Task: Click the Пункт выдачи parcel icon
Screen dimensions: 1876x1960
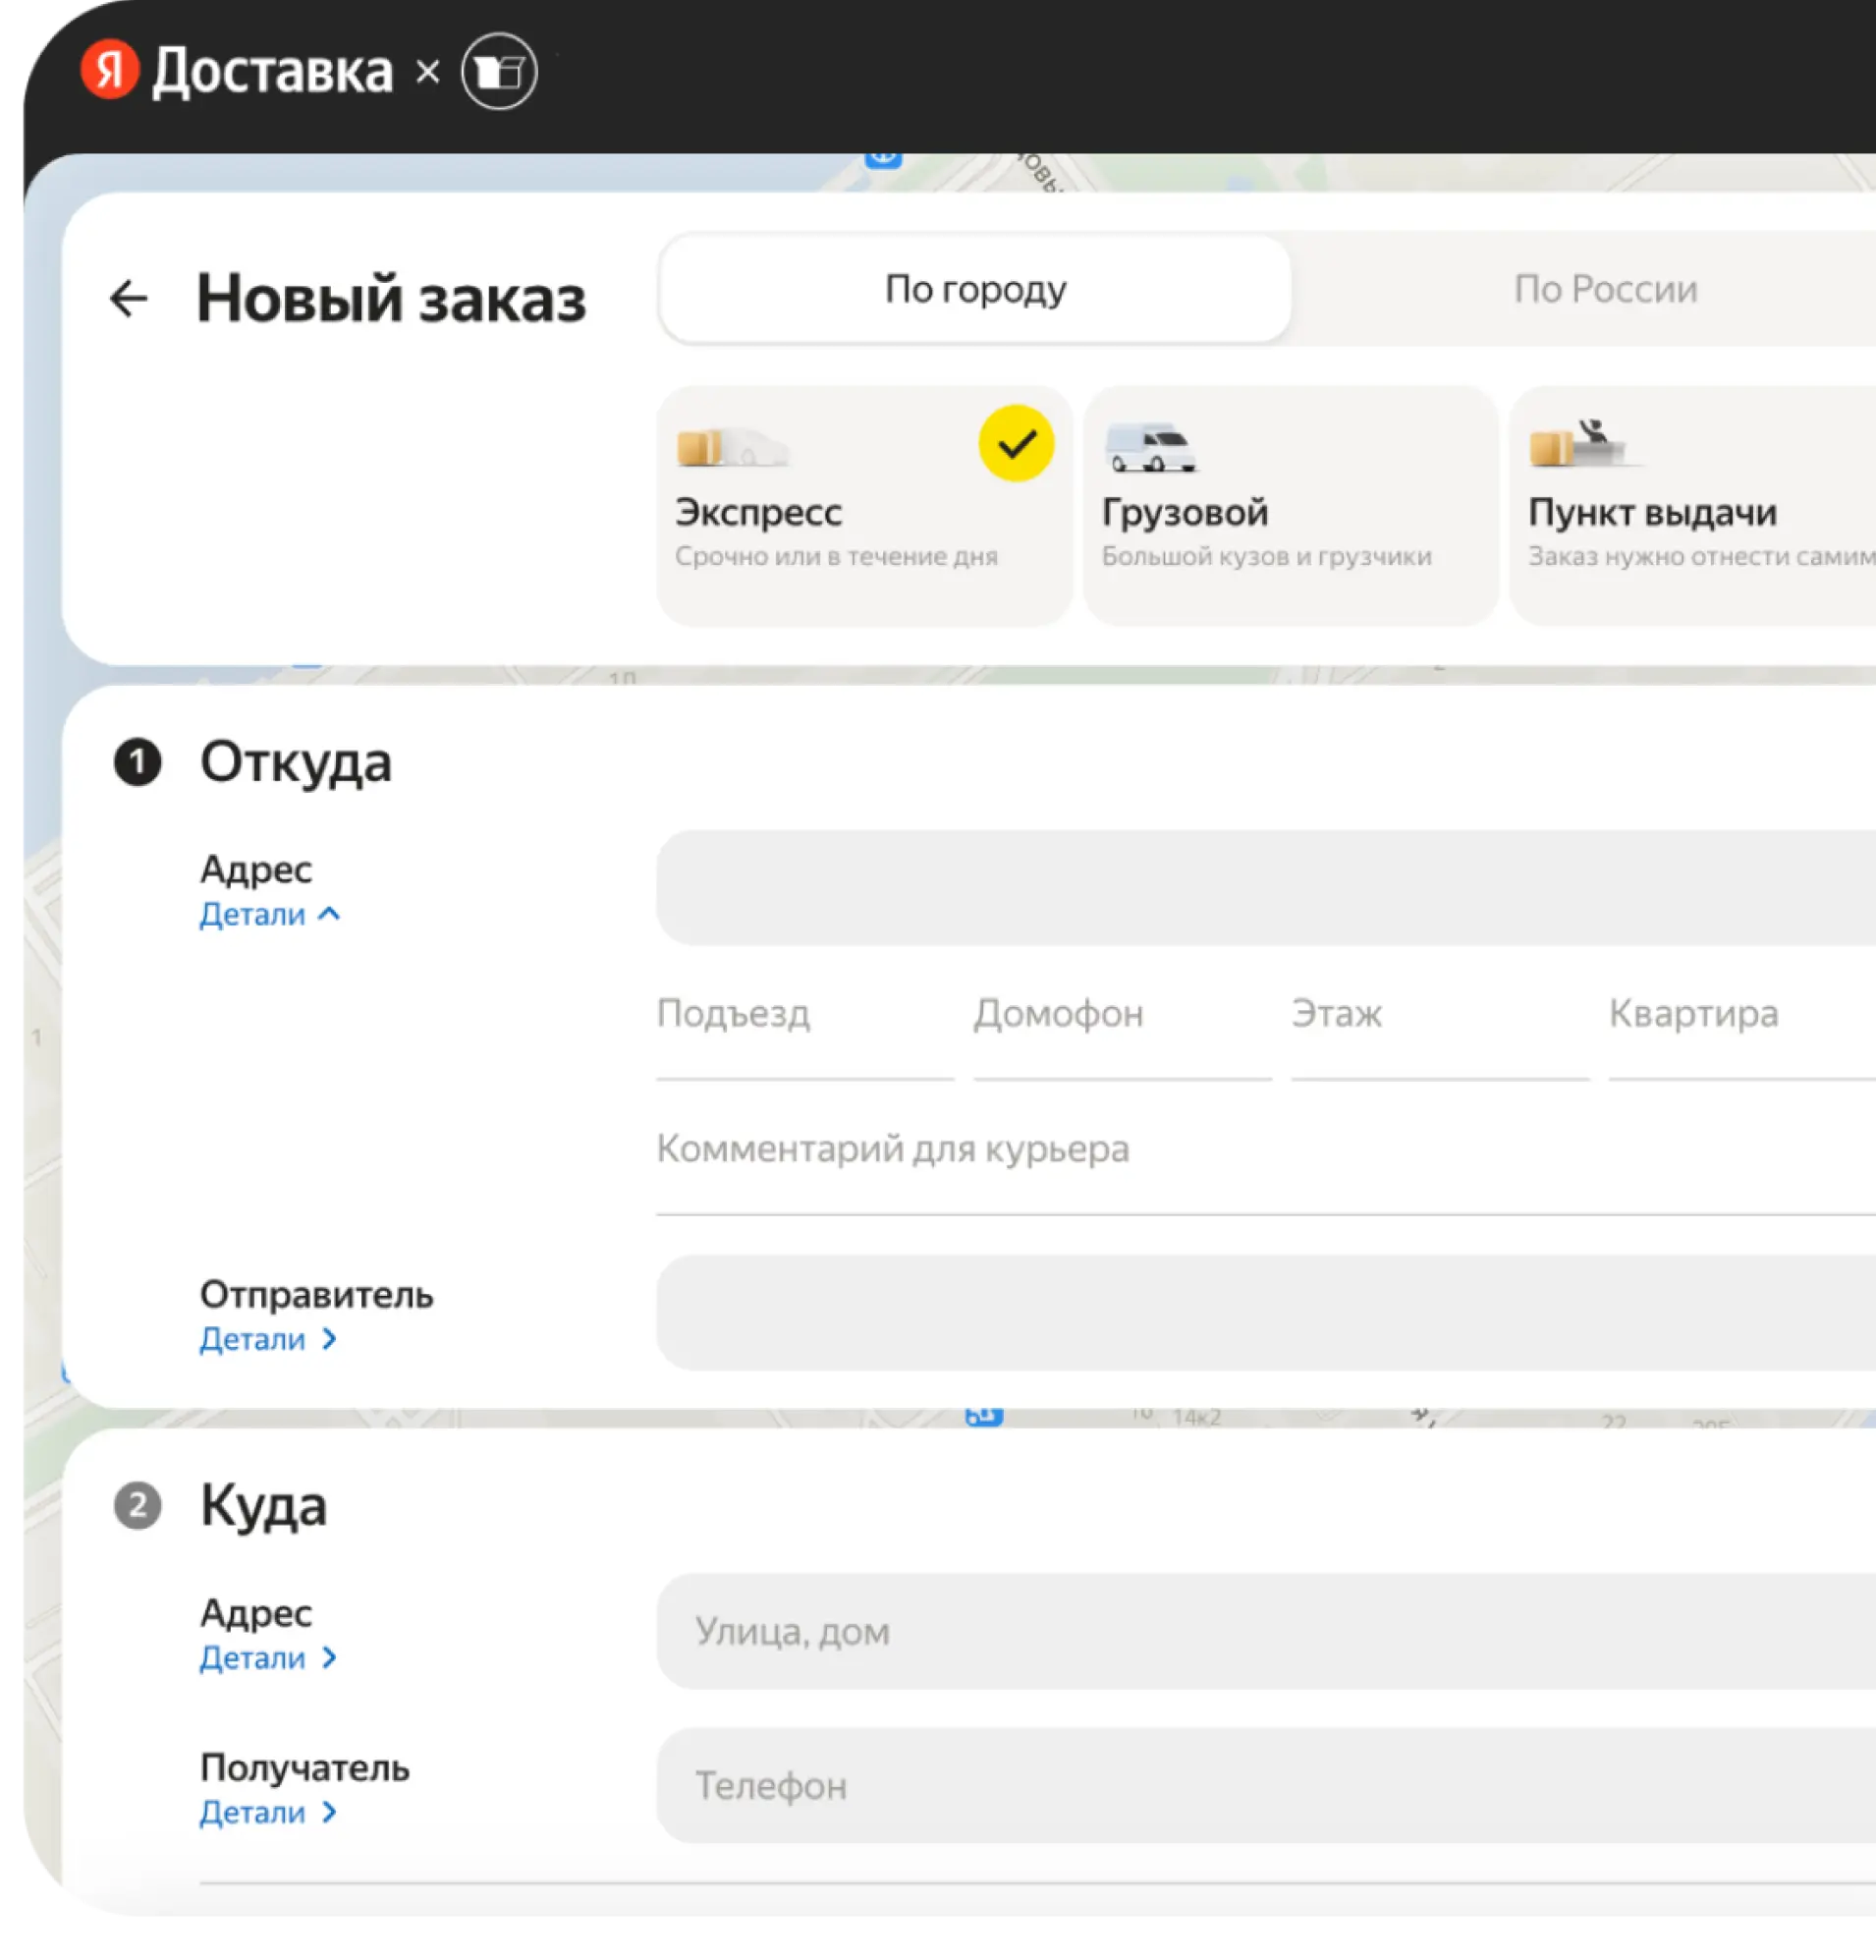Action: tap(1580, 445)
